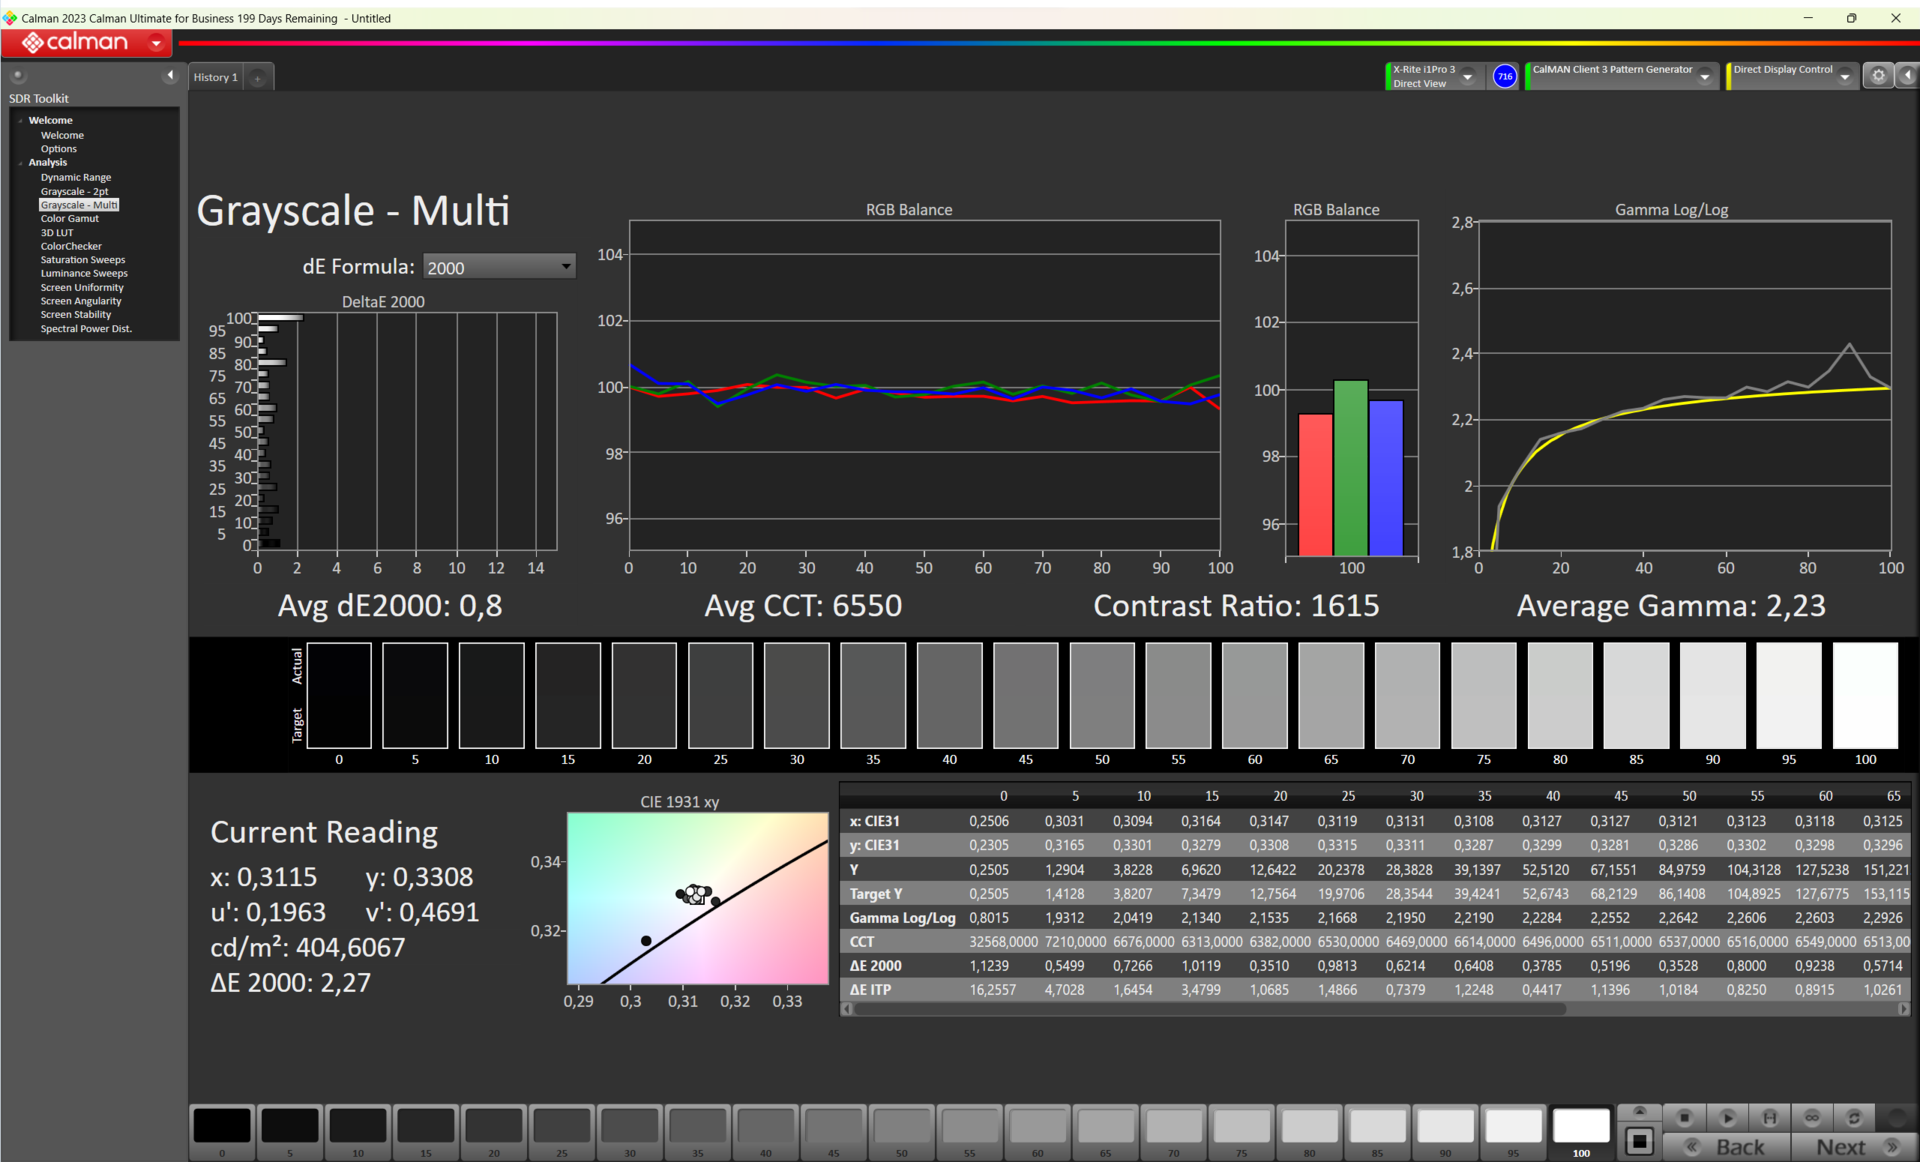Expand the CalMAN Client 3 Pattern Generator dropdown

[1705, 76]
